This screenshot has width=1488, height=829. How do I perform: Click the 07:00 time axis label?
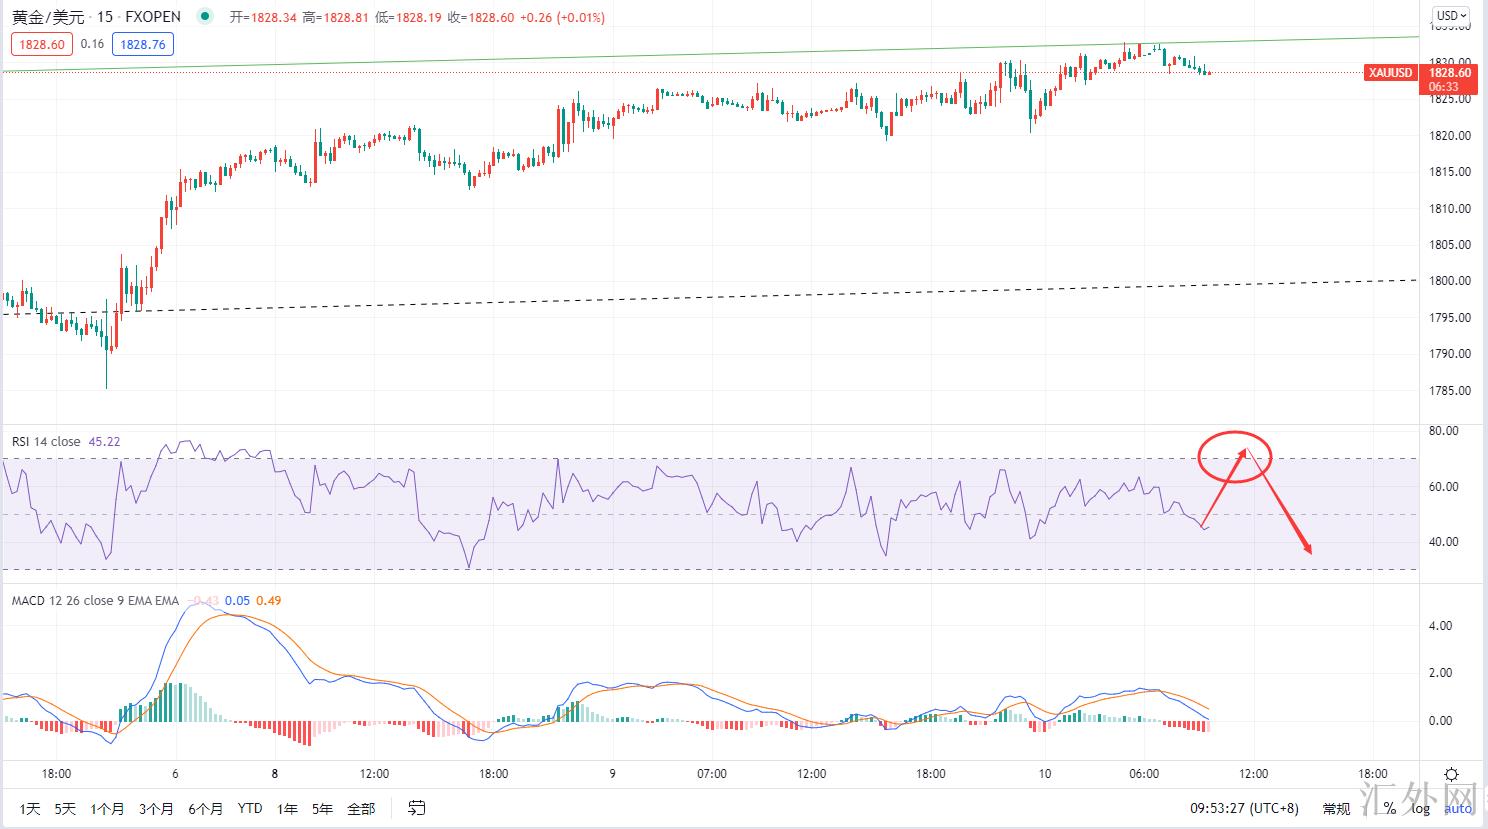coord(712,774)
